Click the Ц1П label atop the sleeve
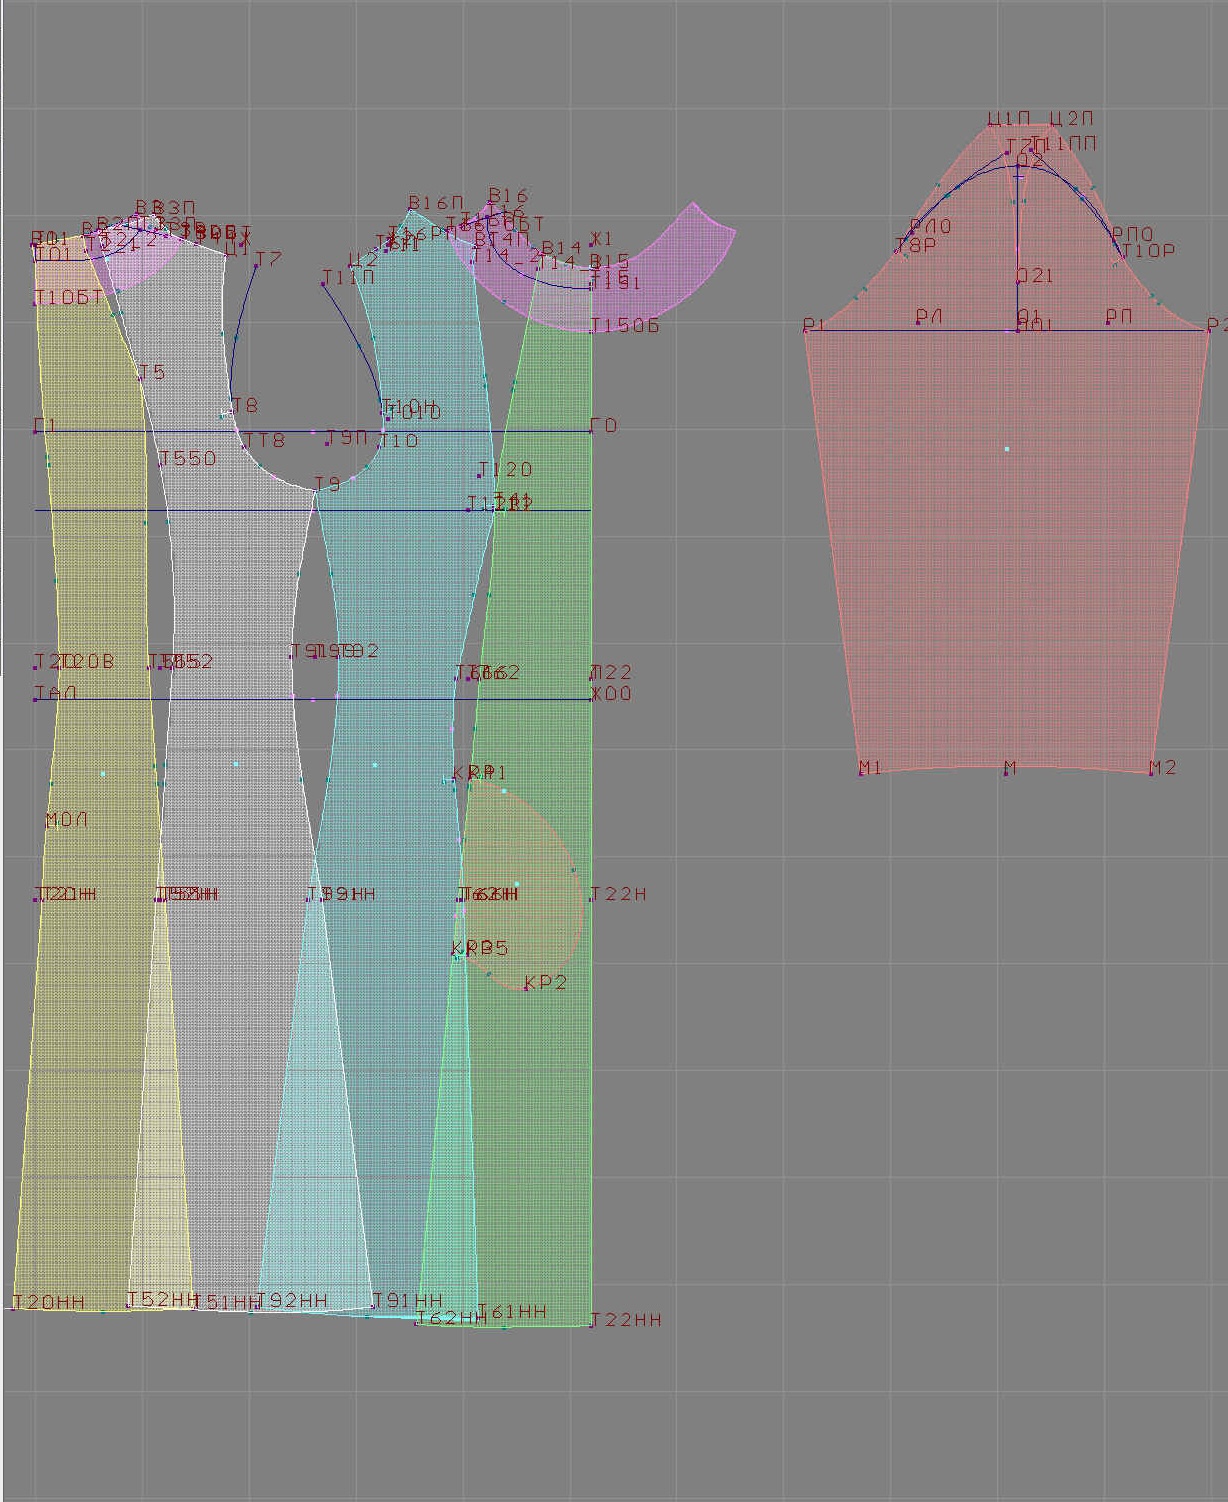 click(x=1008, y=119)
